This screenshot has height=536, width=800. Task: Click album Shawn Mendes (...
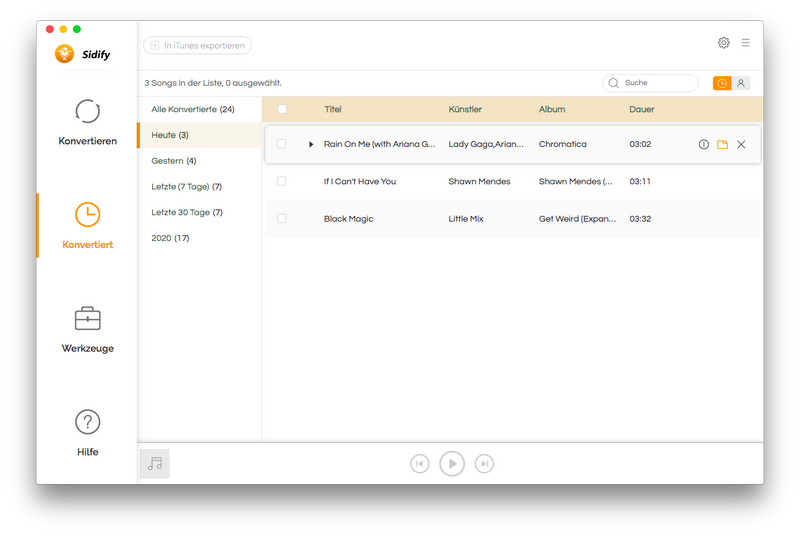[x=576, y=181]
